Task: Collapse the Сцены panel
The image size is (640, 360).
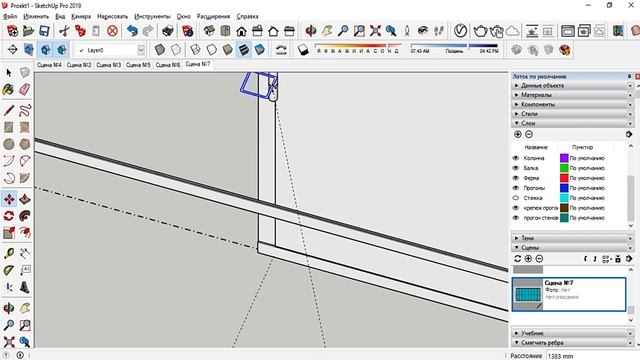Action: click(x=573, y=248)
